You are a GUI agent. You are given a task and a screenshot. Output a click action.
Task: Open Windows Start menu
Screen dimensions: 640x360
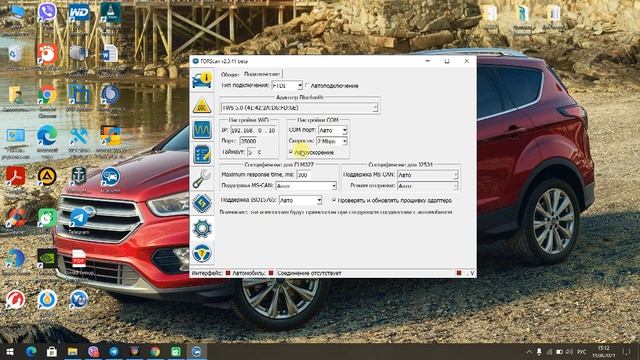pos(10,351)
